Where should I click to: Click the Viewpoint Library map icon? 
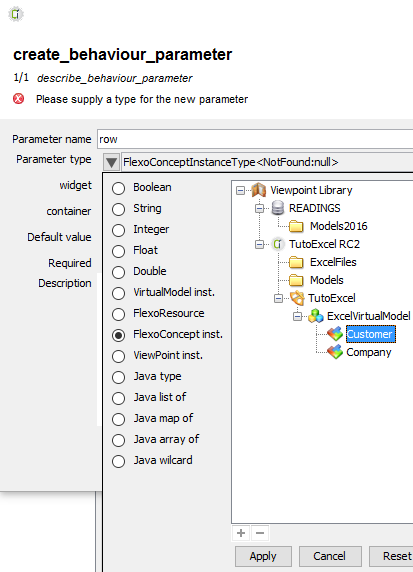[259, 190]
